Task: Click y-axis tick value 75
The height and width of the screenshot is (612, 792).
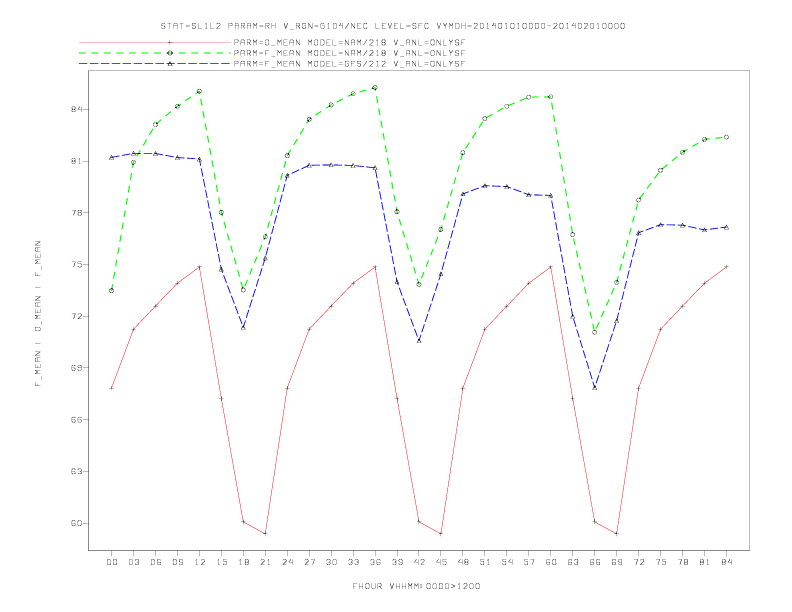Action: 76,265
